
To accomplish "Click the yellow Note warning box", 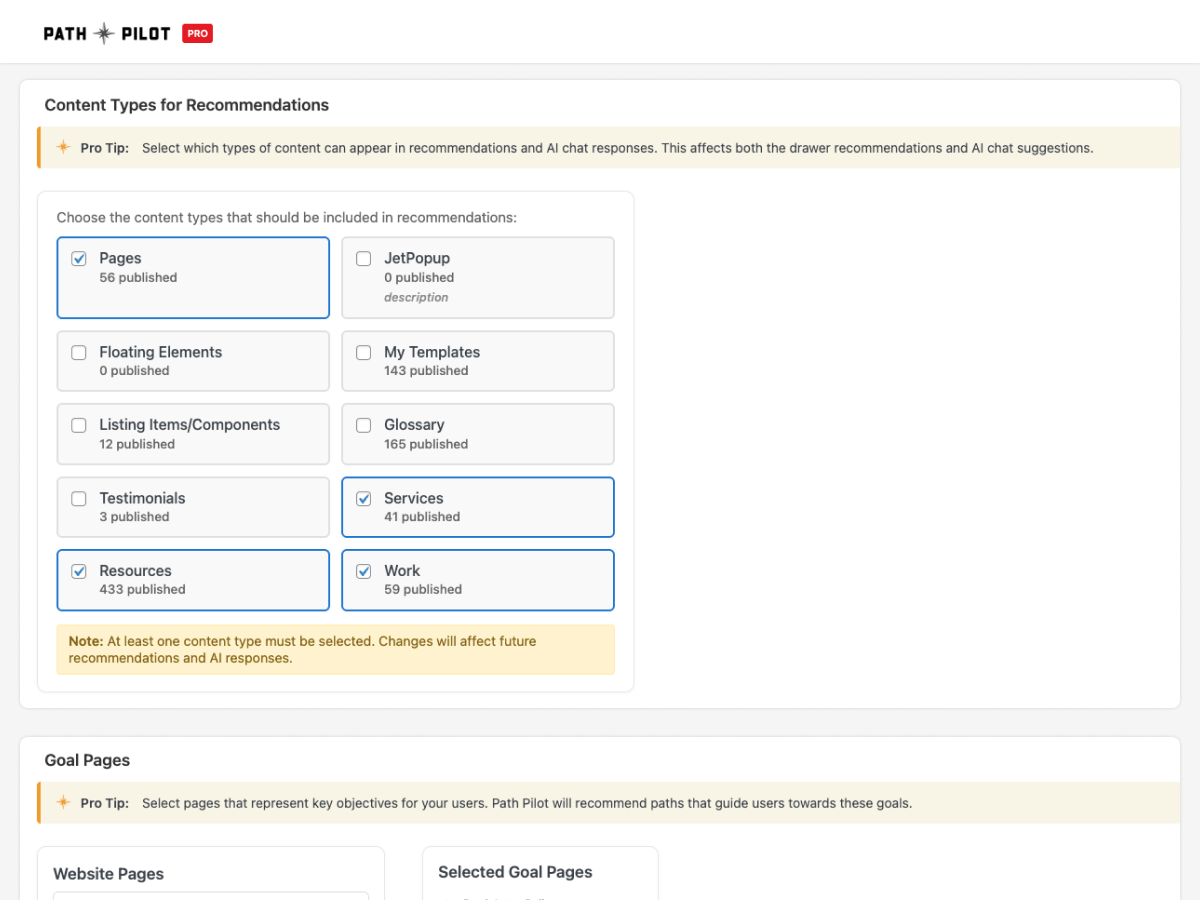I will pyautogui.click(x=335, y=650).
